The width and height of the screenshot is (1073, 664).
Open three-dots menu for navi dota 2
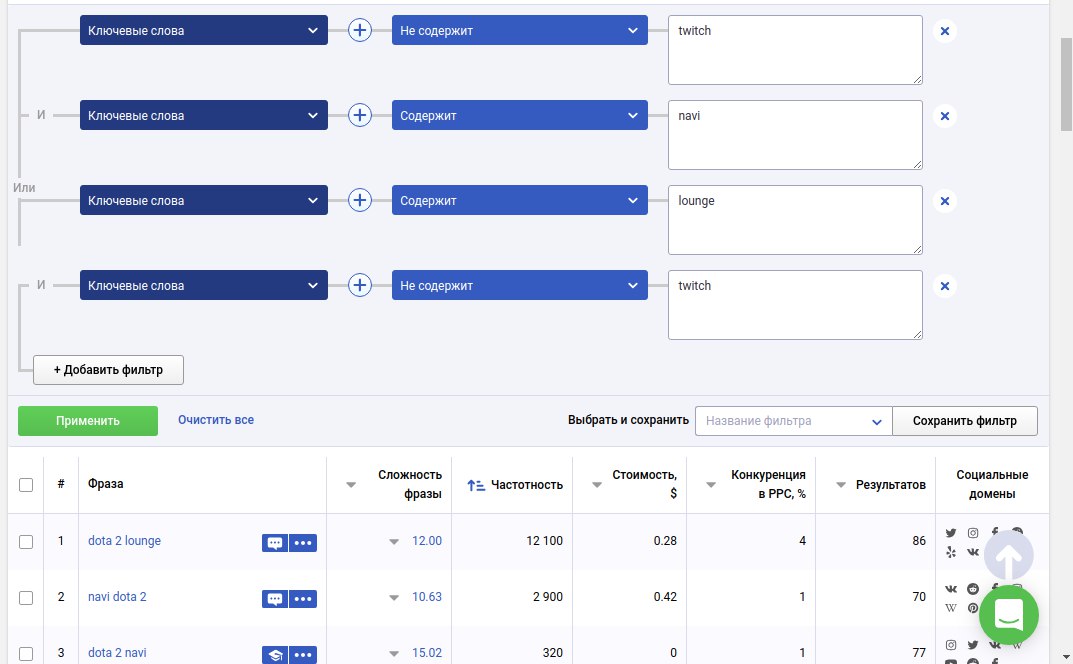click(x=303, y=599)
